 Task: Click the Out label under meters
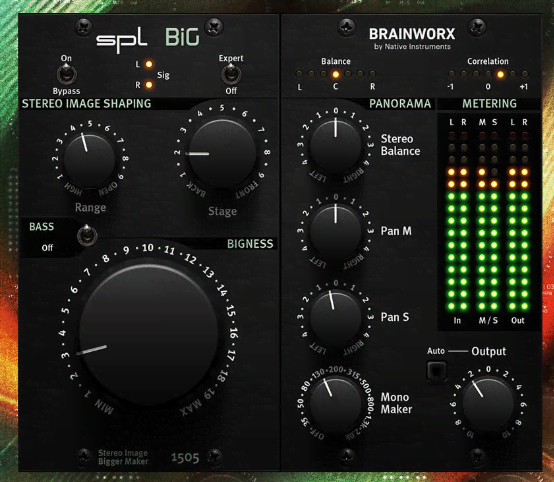click(518, 321)
